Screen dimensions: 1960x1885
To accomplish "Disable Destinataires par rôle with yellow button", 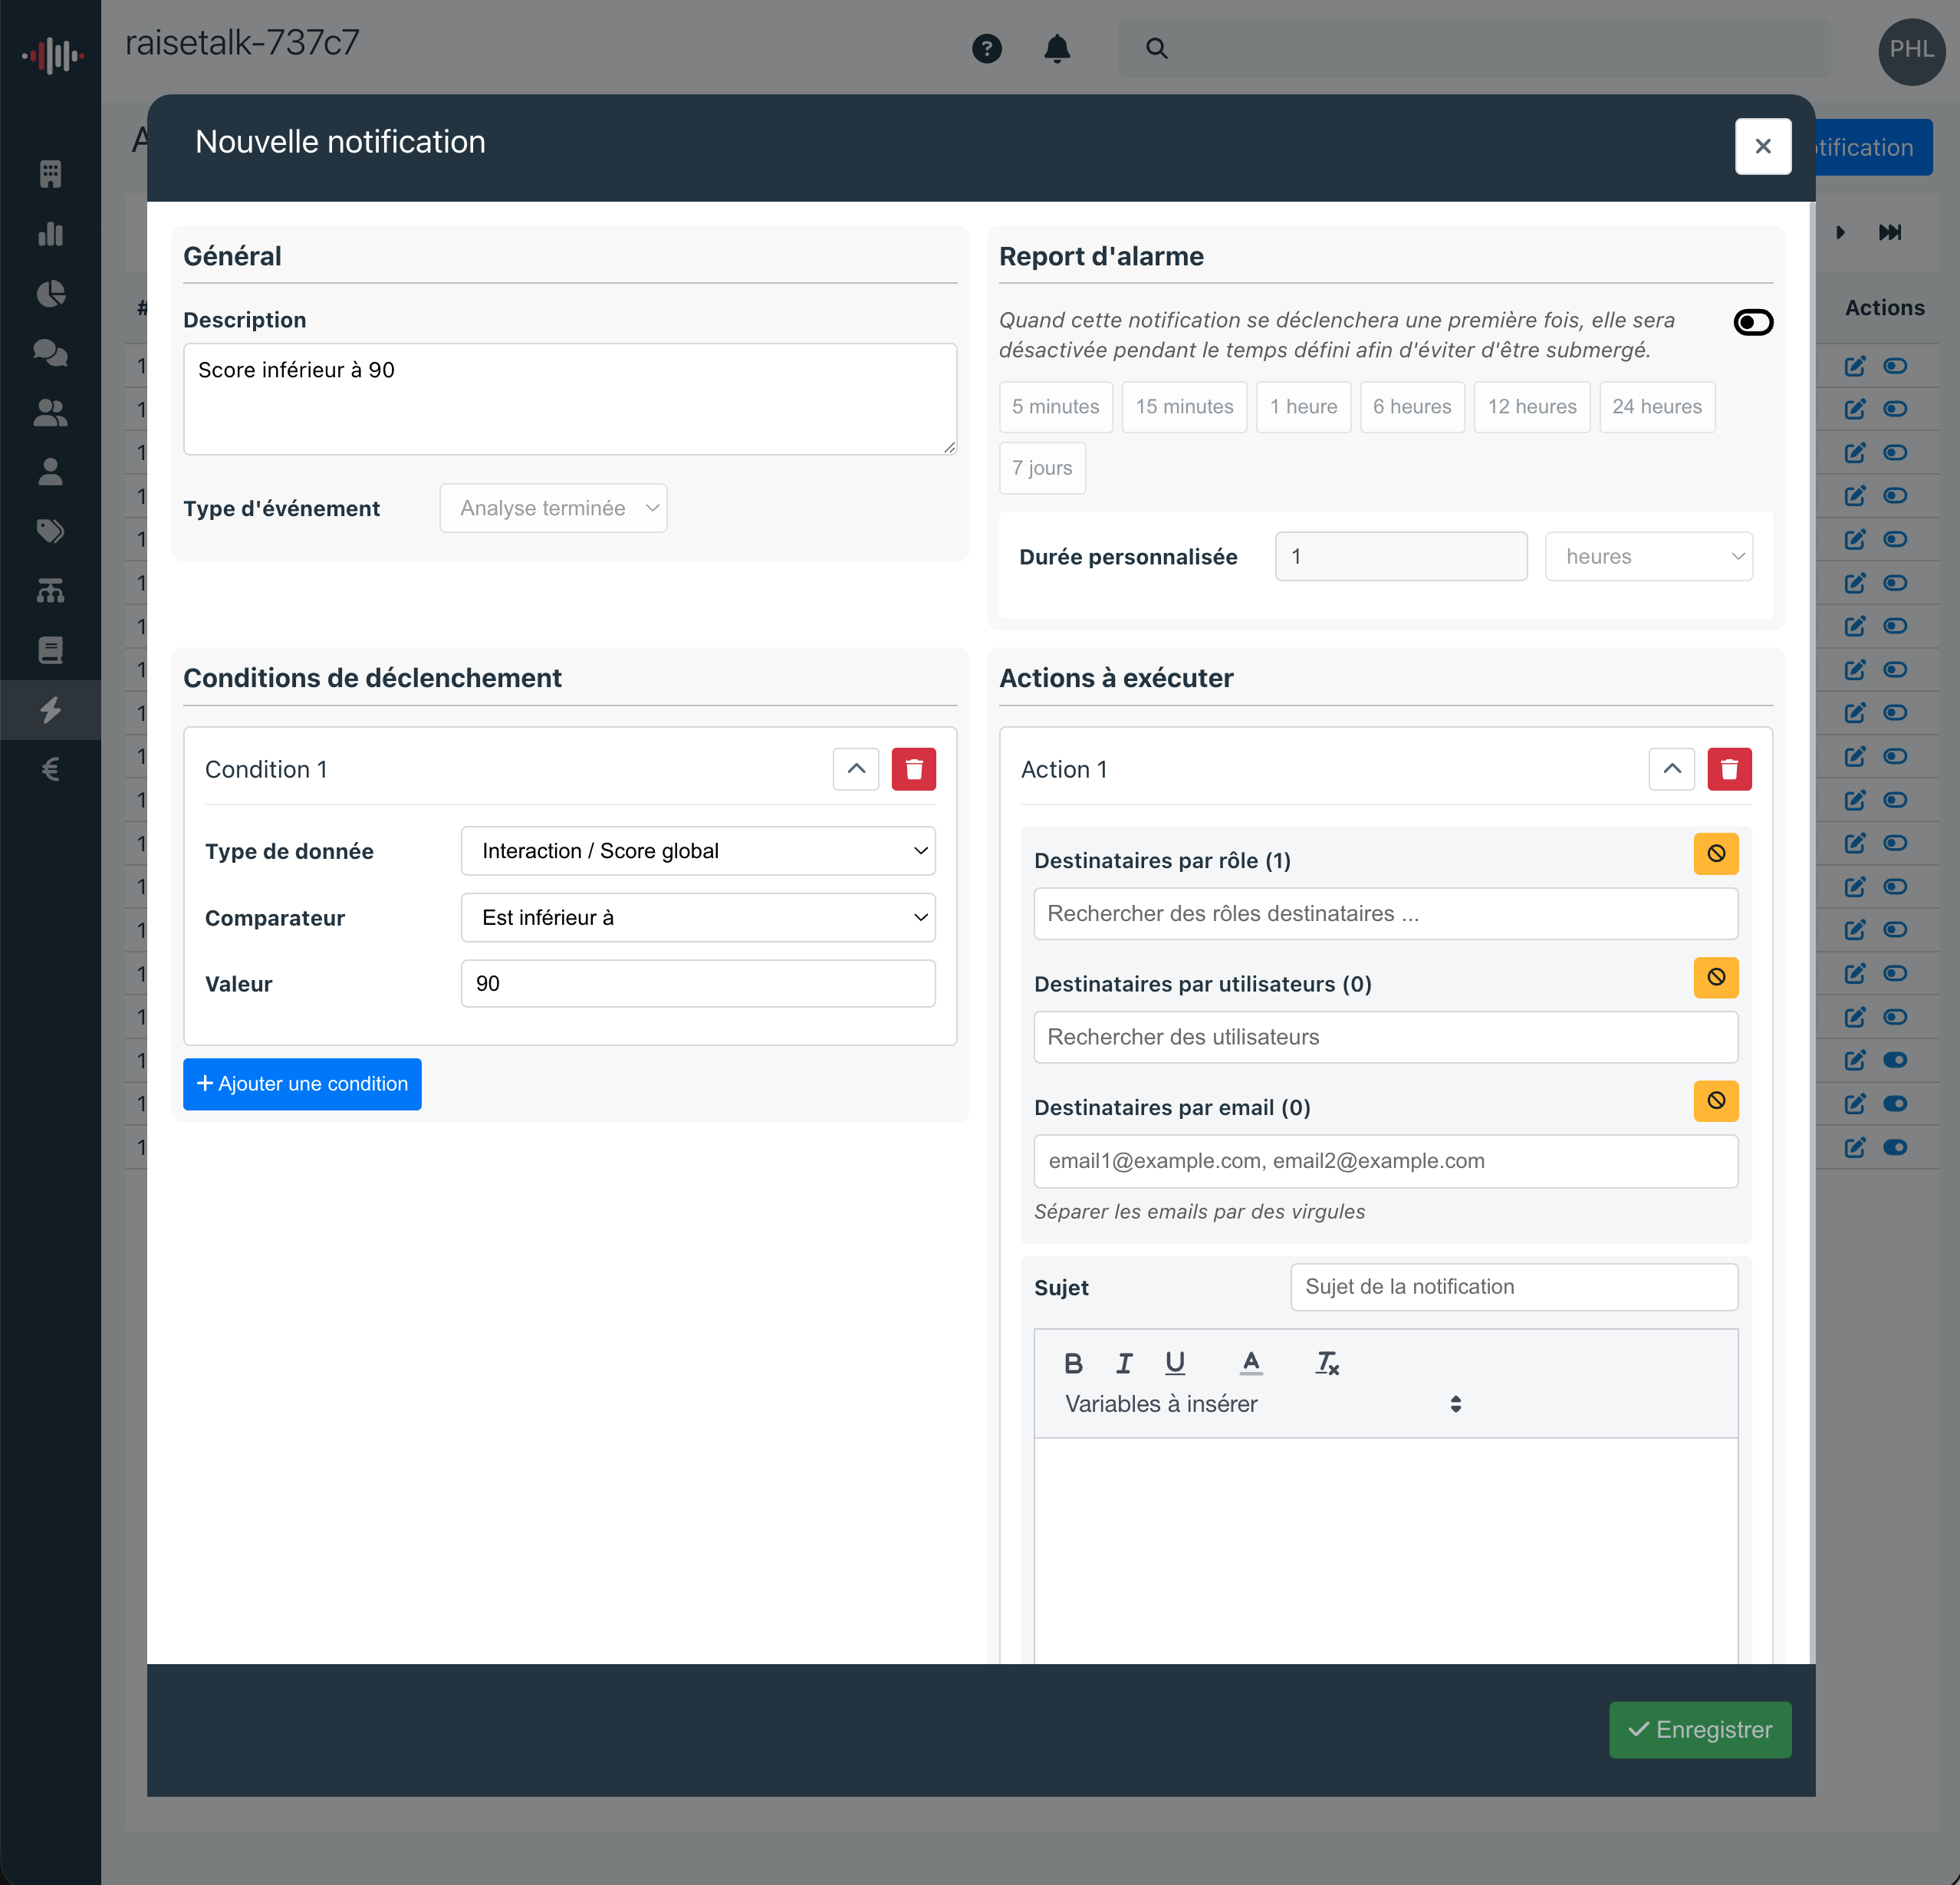I will click(x=1716, y=853).
